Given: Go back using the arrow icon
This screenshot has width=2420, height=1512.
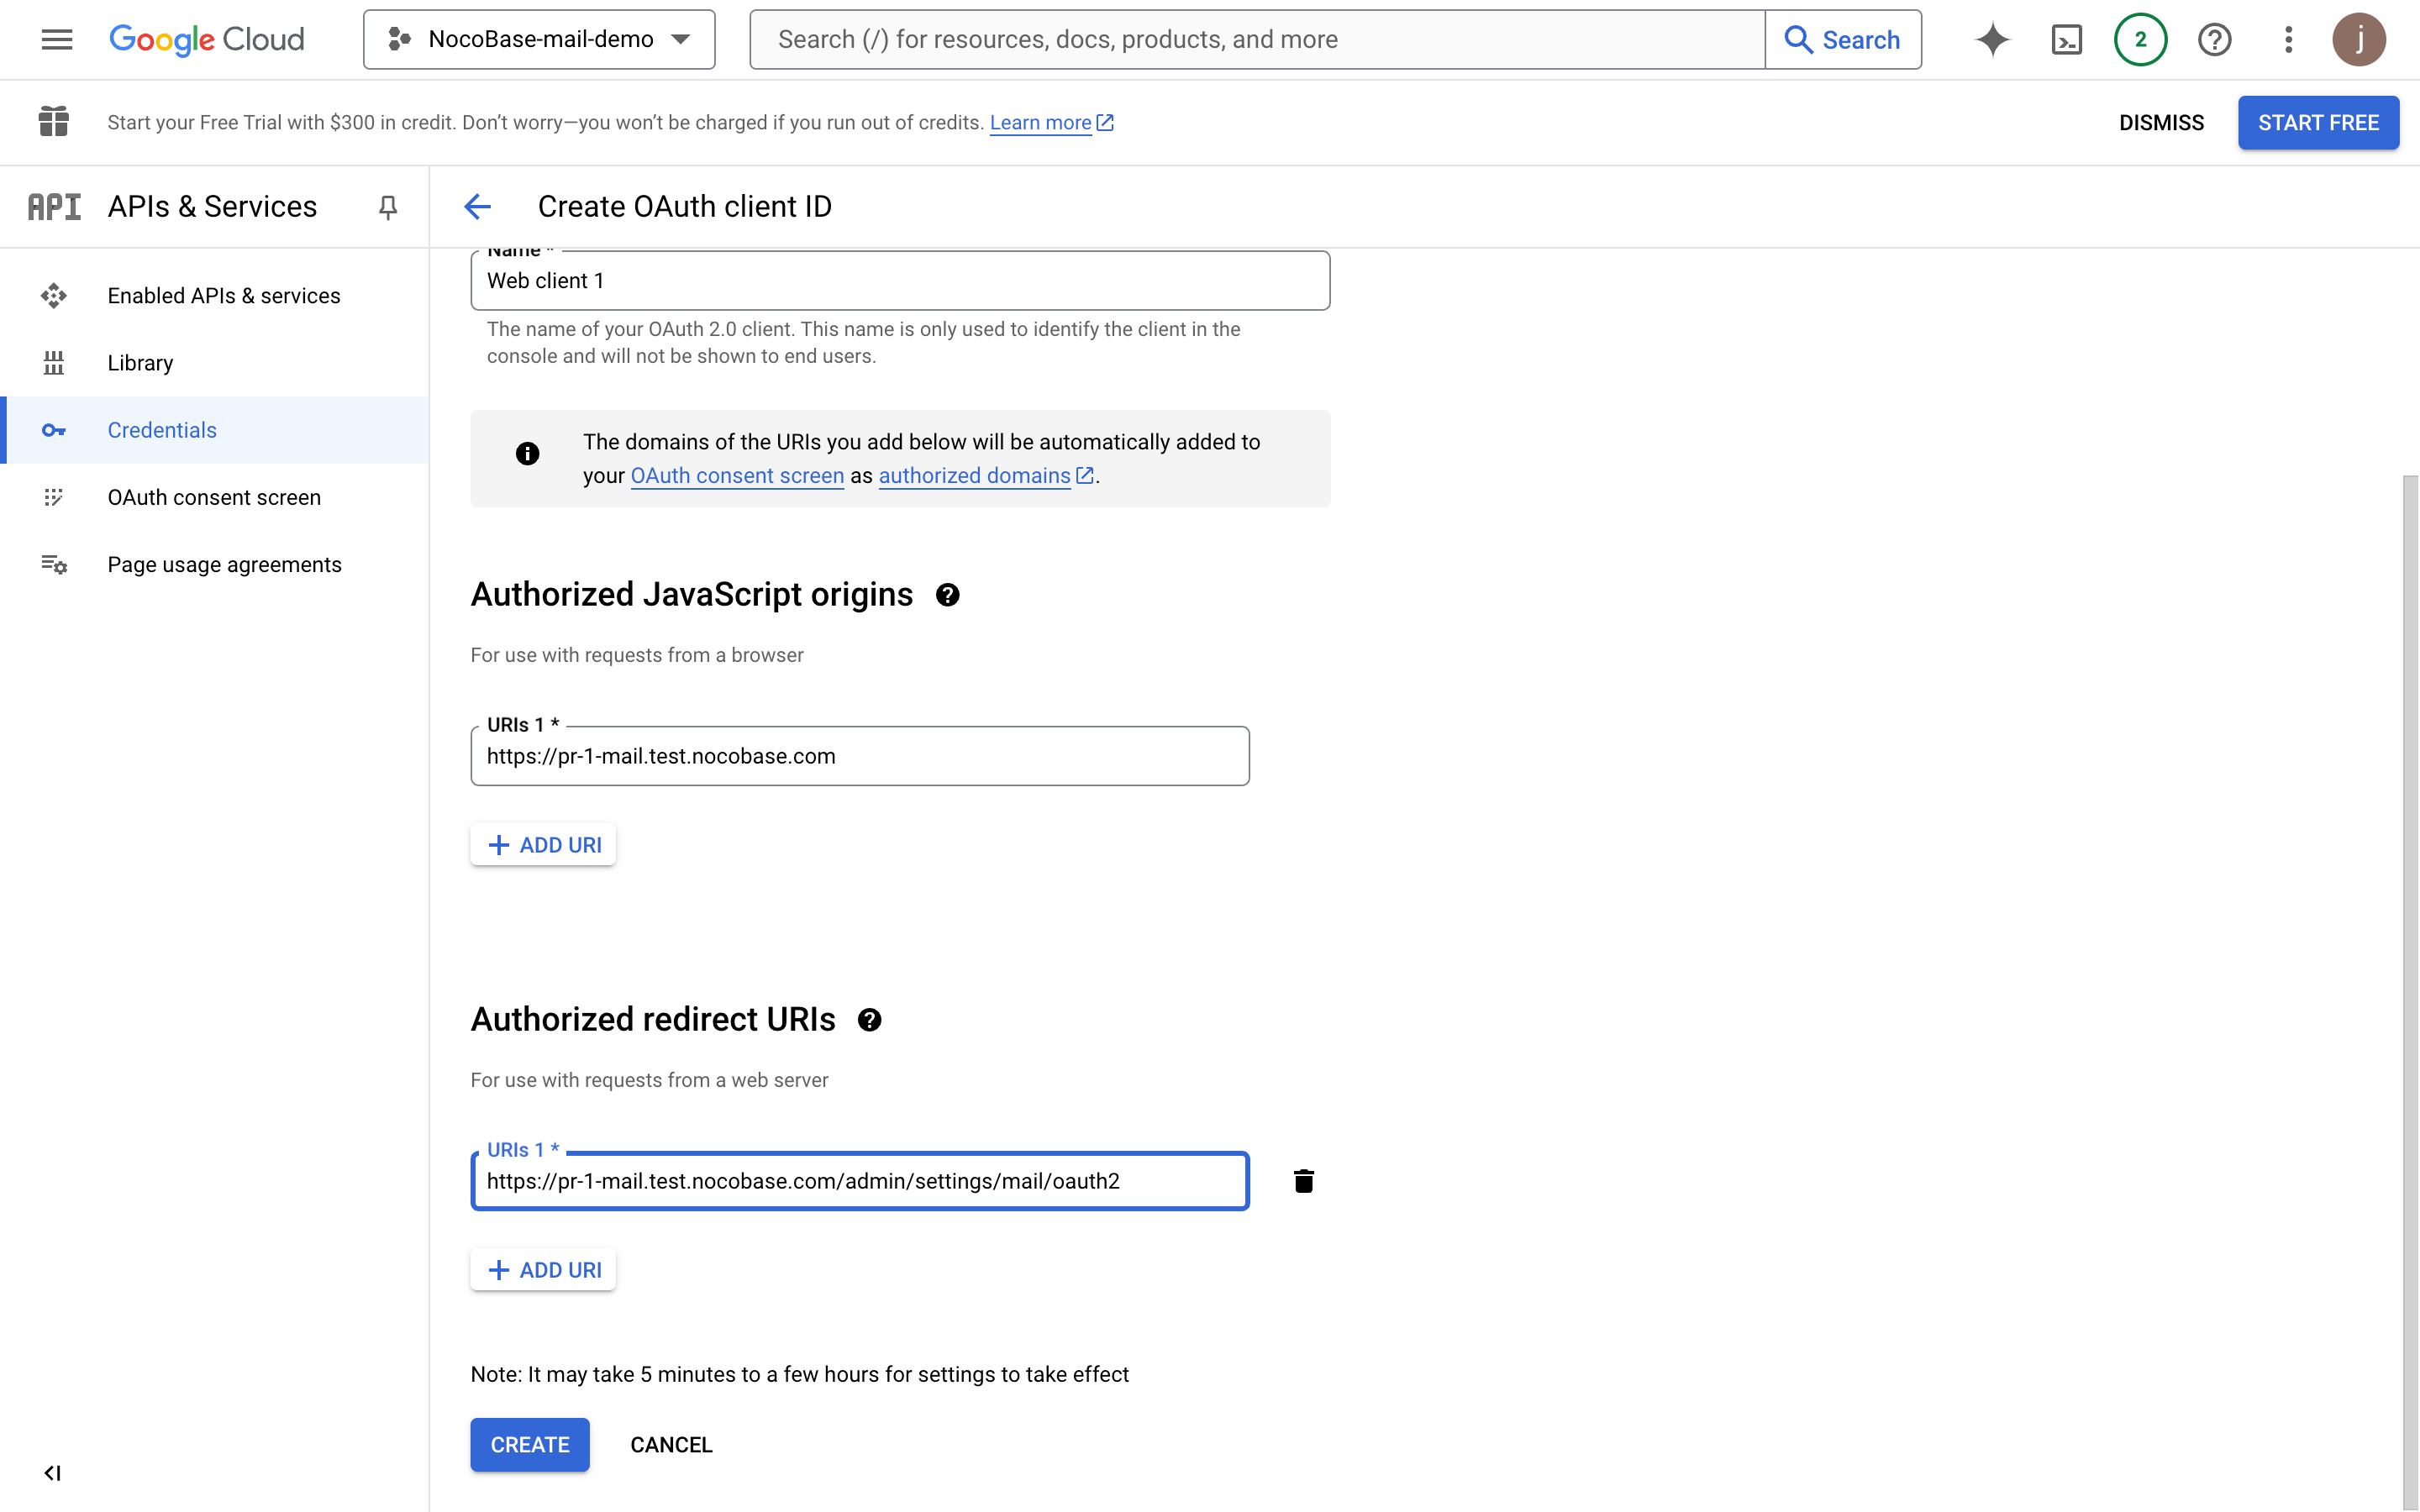Looking at the screenshot, I should pos(478,207).
